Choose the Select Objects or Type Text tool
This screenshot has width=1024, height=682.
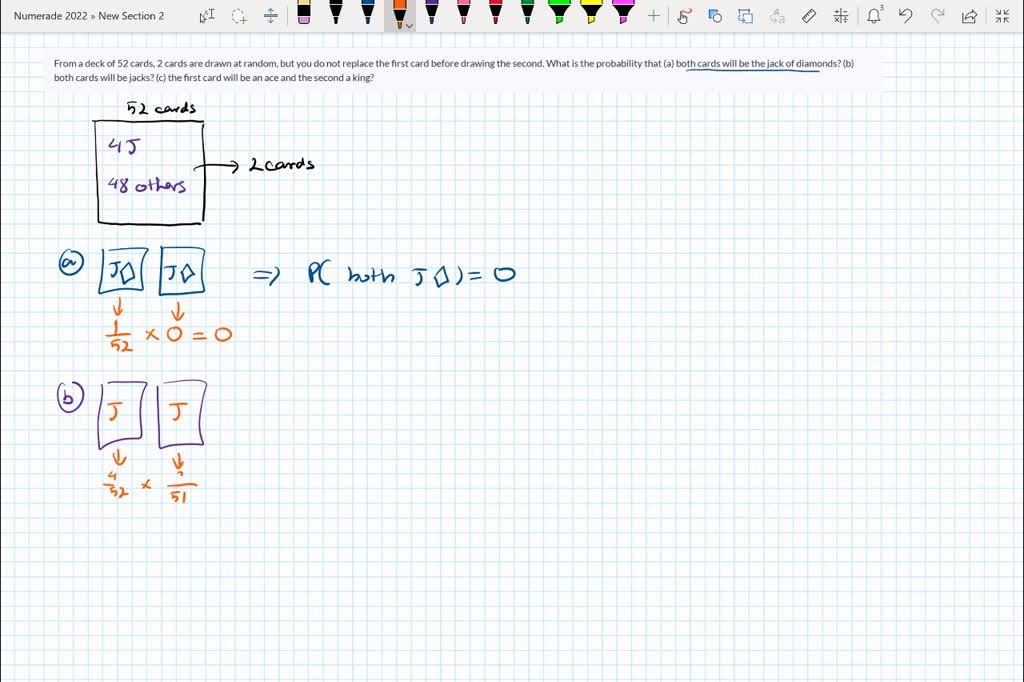pyautogui.click(x=207, y=16)
